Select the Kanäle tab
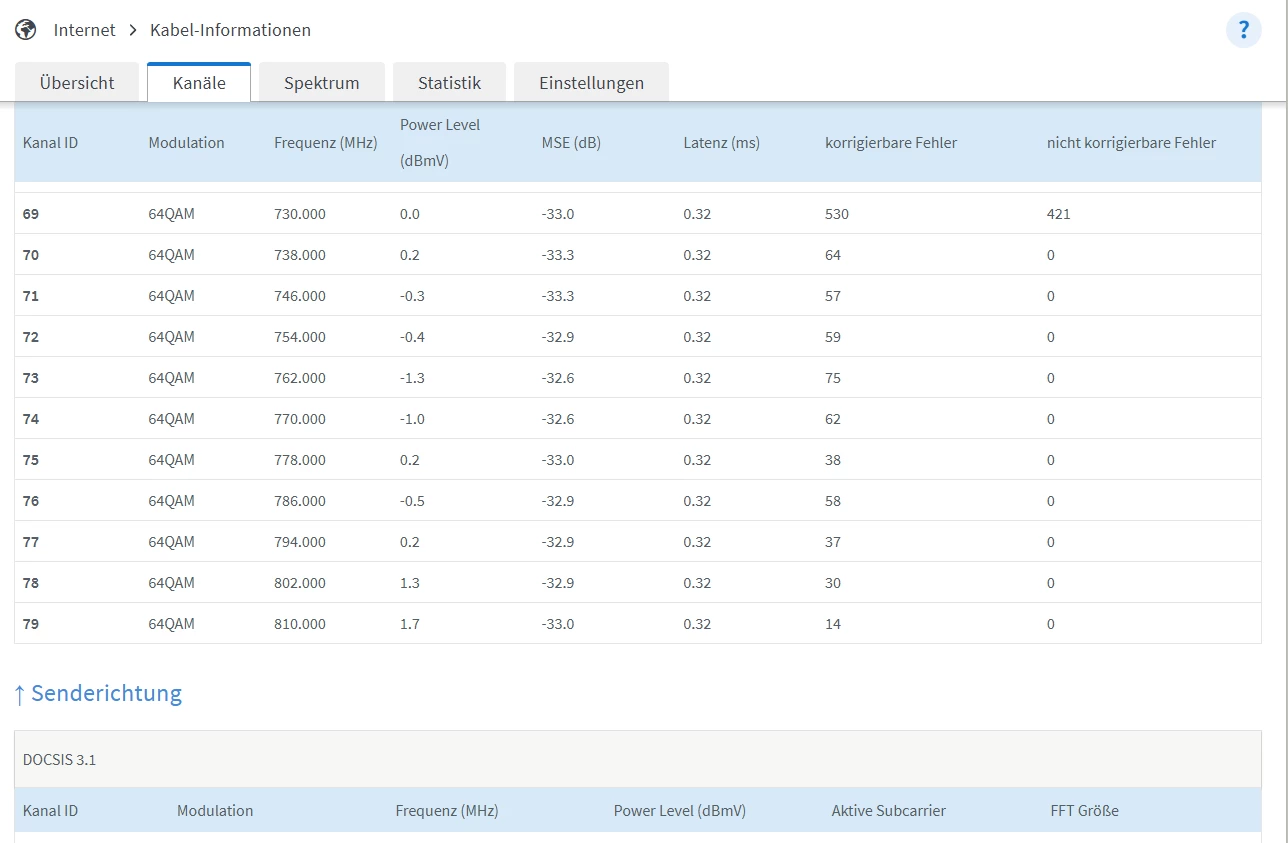This screenshot has width=1288, height=843. [x=199, y=83]
